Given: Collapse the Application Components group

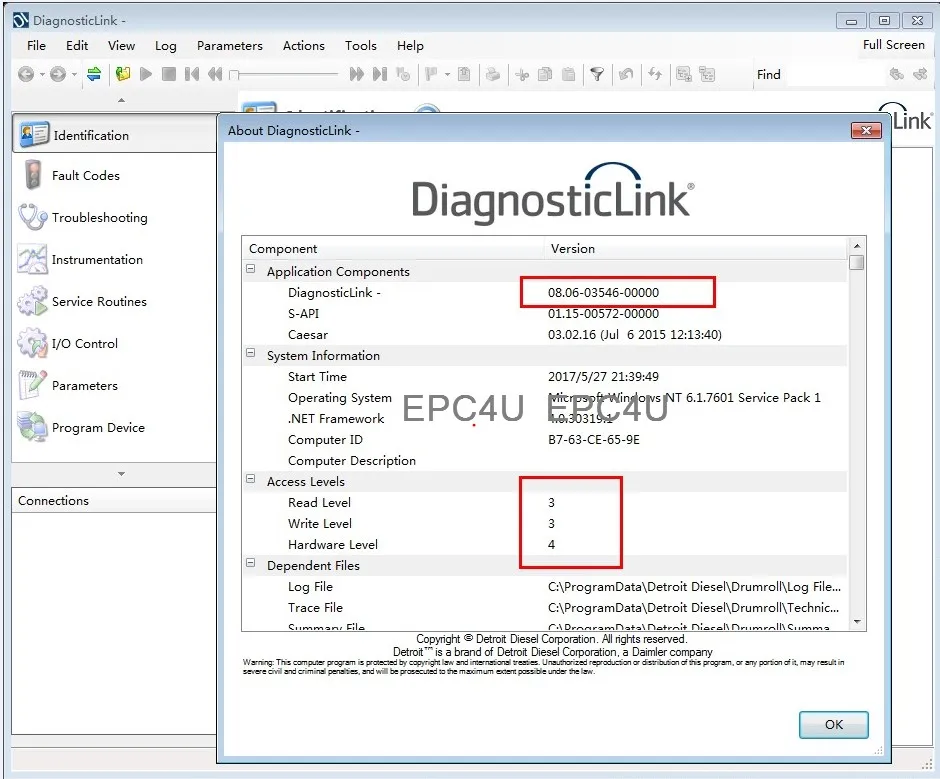Looking at the screenshot, I should [251, 269].
